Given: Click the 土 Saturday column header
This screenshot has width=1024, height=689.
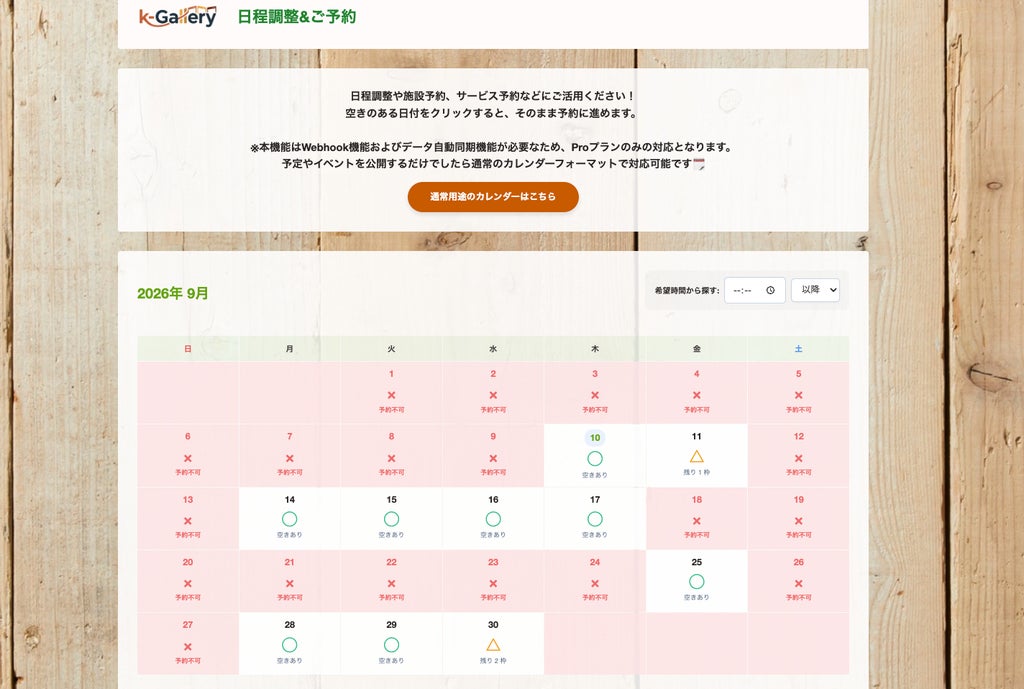Looking at the screenshot, I should [x=798, y=349].
